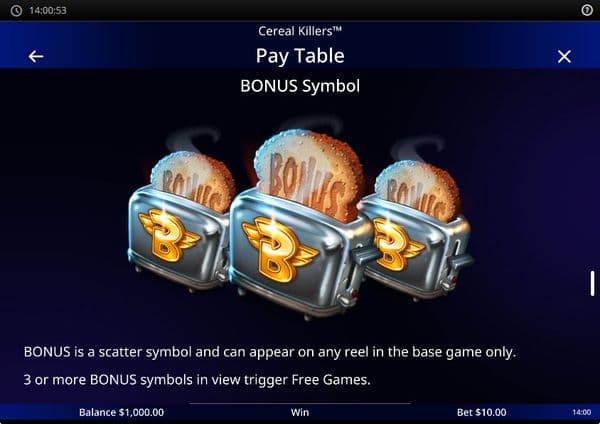Close the Pay Table with X icon
The width and height of the screenshot is (600, 424).
(x=564, y=57)
